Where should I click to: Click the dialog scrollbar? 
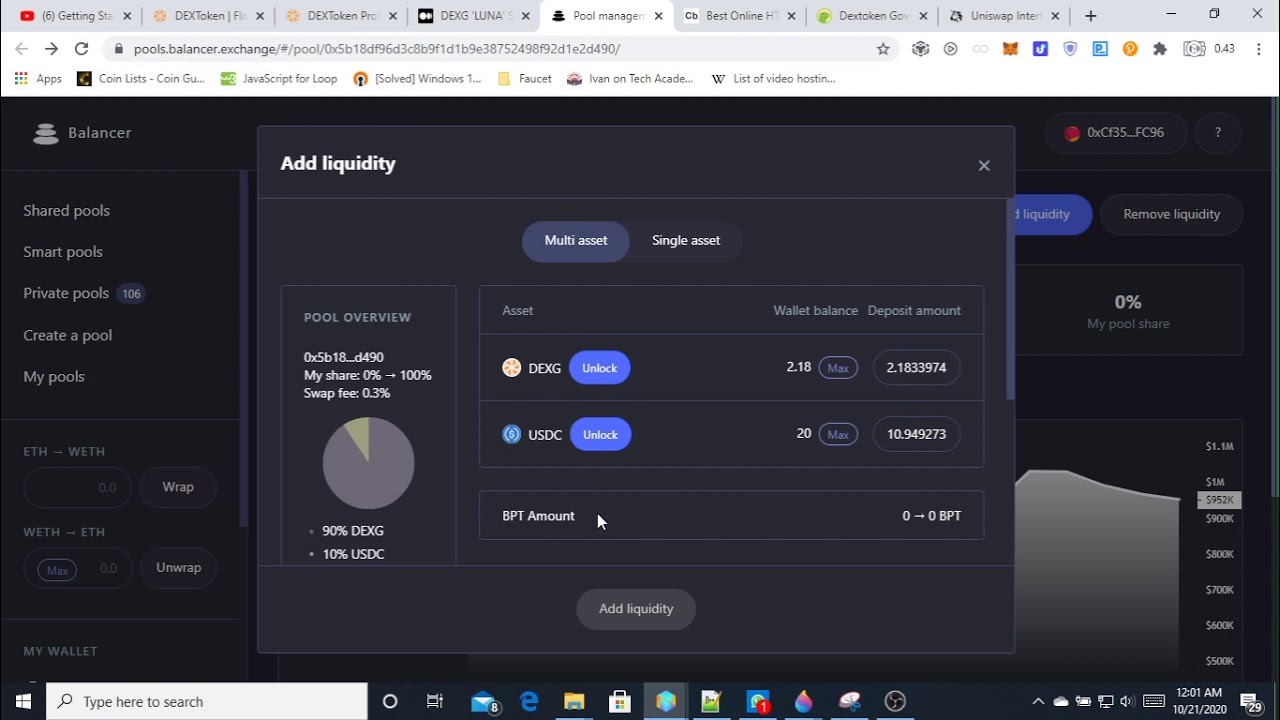click(x=1010, y=300)
